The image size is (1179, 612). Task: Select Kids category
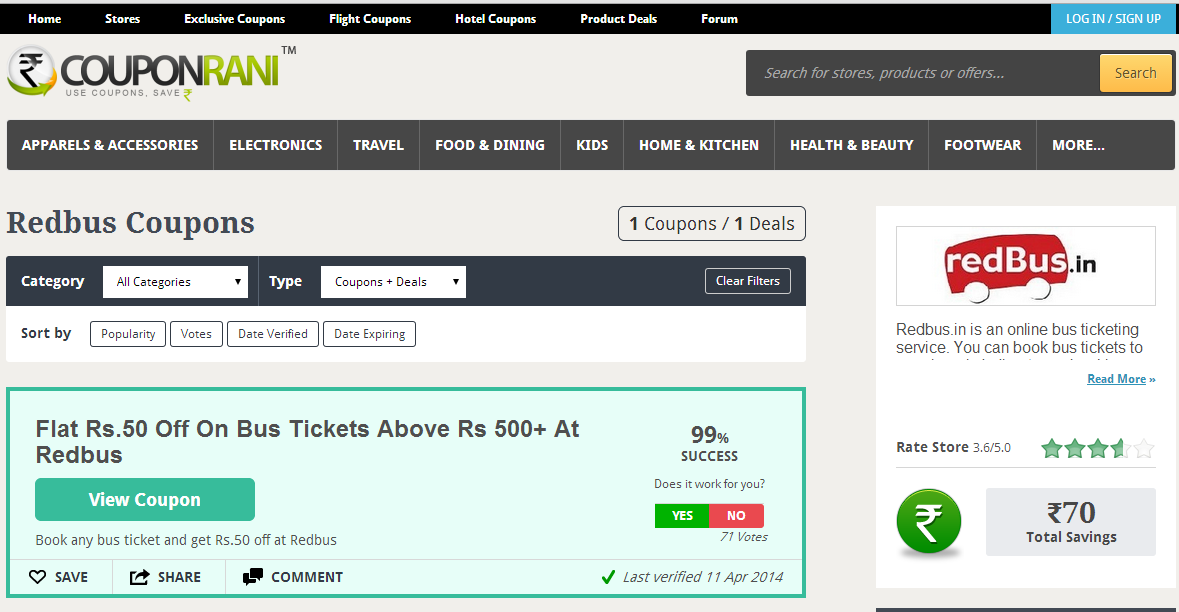pyautogui.click(x=592, y=145)
